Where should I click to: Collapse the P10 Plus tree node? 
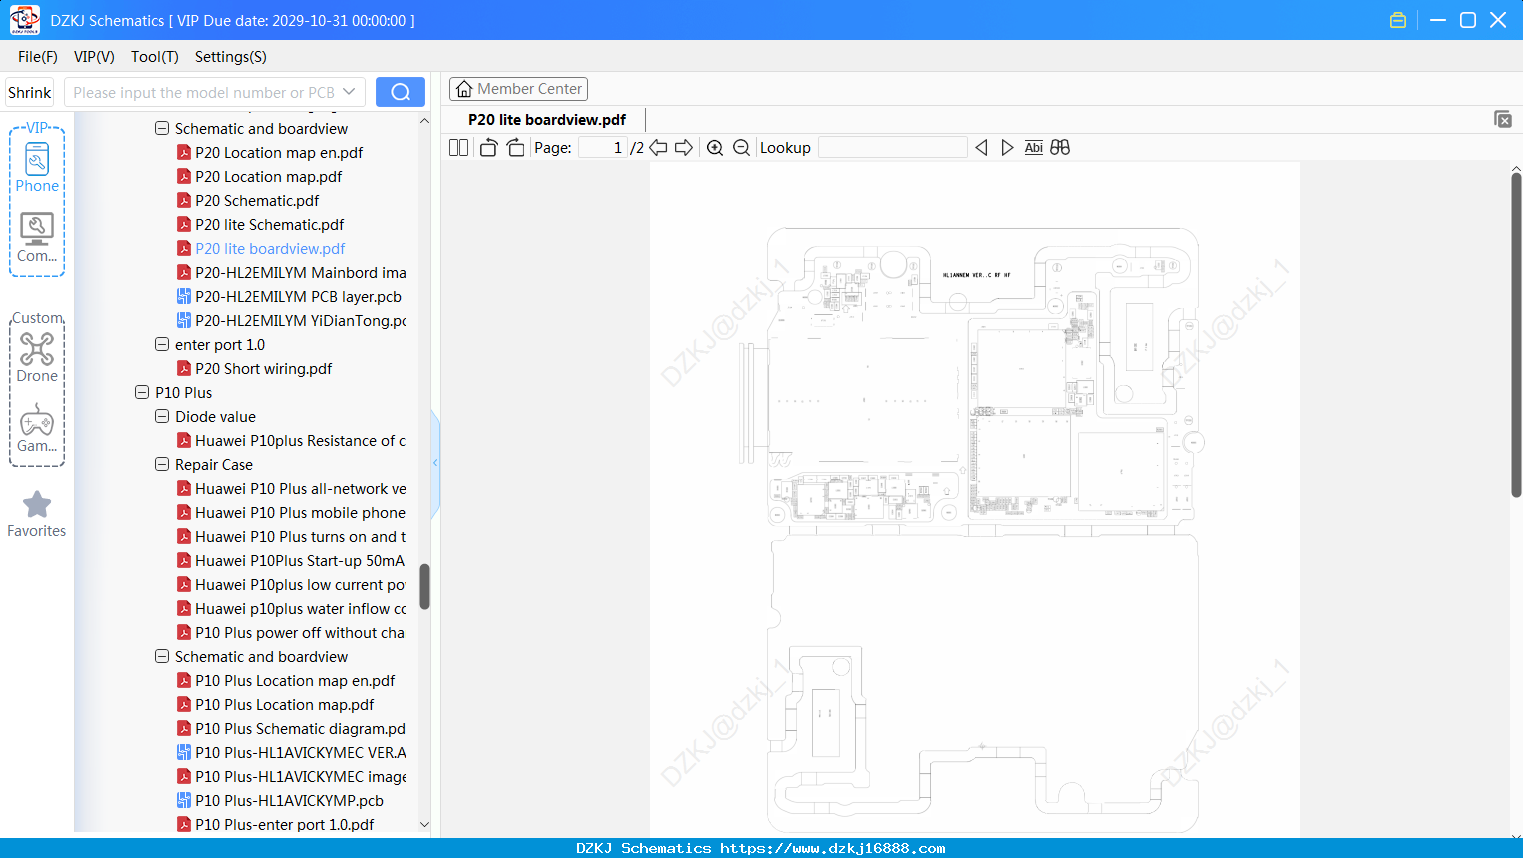[x=142, y=392]
